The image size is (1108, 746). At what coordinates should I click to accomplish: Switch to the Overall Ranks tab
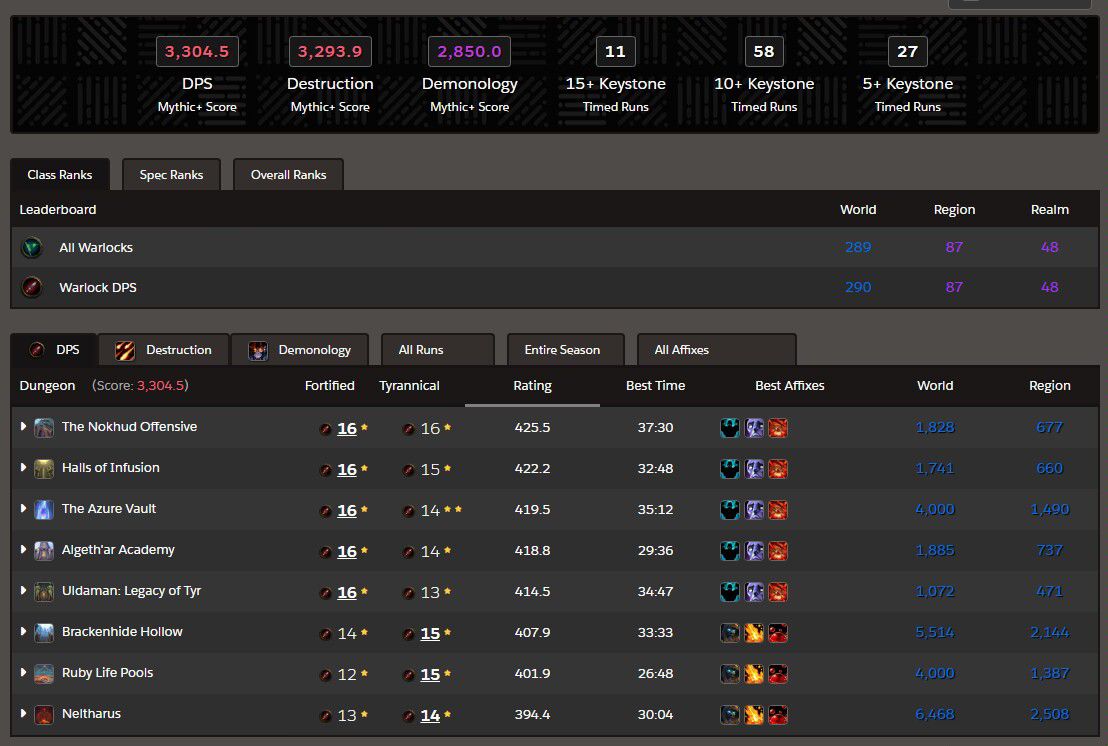click(288, 175)
